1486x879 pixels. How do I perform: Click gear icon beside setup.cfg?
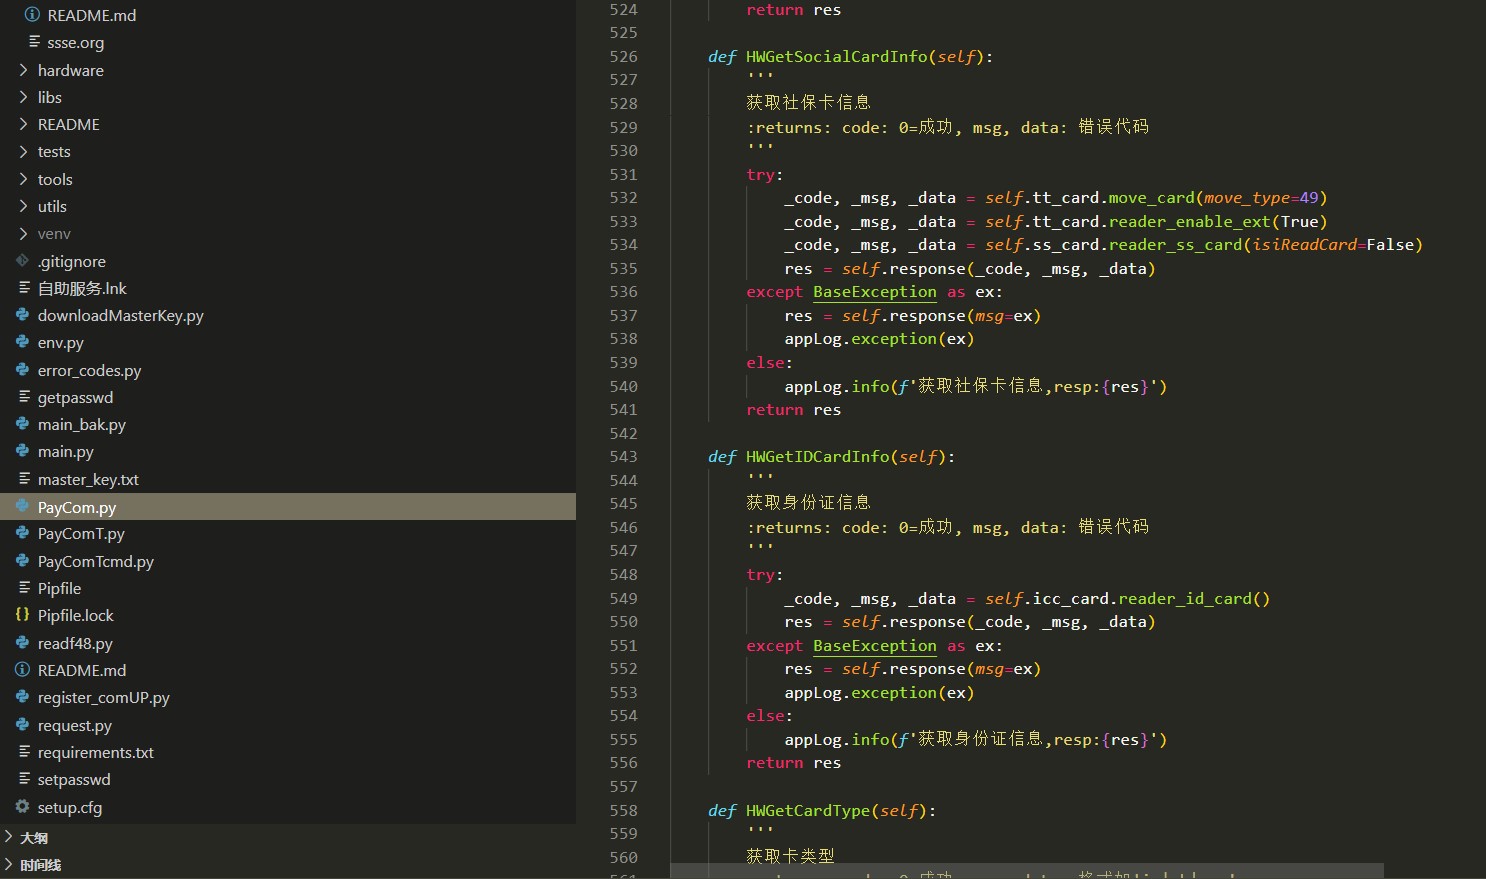pyautogui.click(x=22, y=807)
